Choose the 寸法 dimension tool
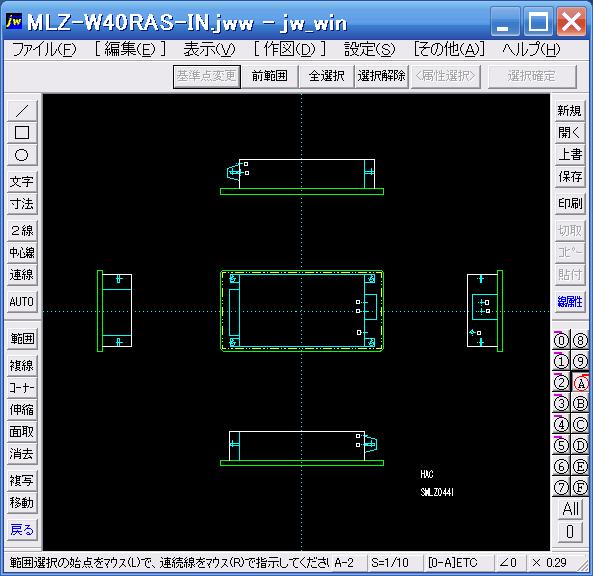The width and height of the screenshot is (593, 576). coord(22,204)
